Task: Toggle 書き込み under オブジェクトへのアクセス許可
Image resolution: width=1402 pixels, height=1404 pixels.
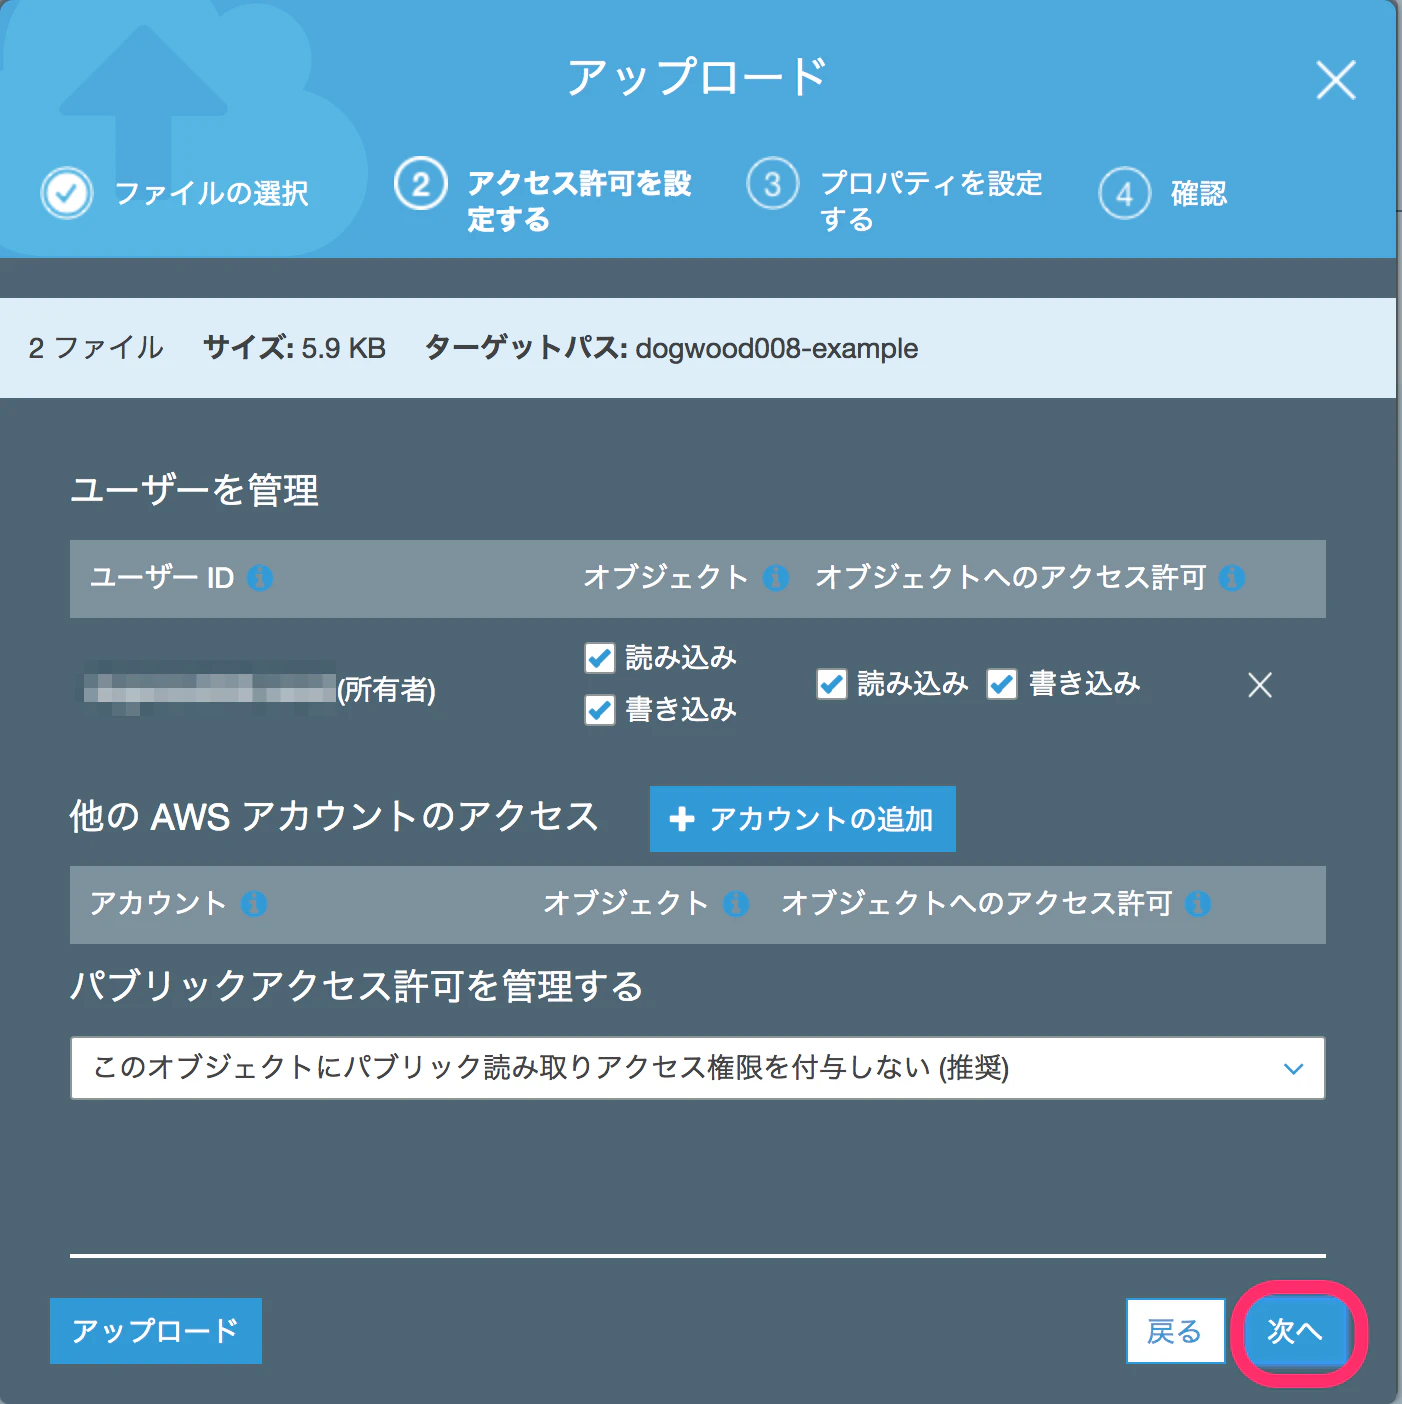Action: point(1002,684)
